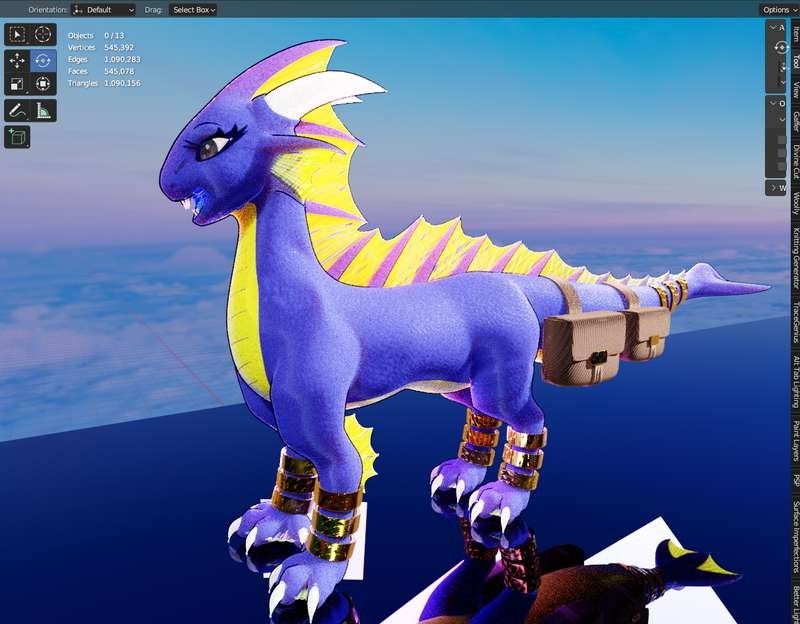Open the Drag Select Box dropdown

point(193,10)
